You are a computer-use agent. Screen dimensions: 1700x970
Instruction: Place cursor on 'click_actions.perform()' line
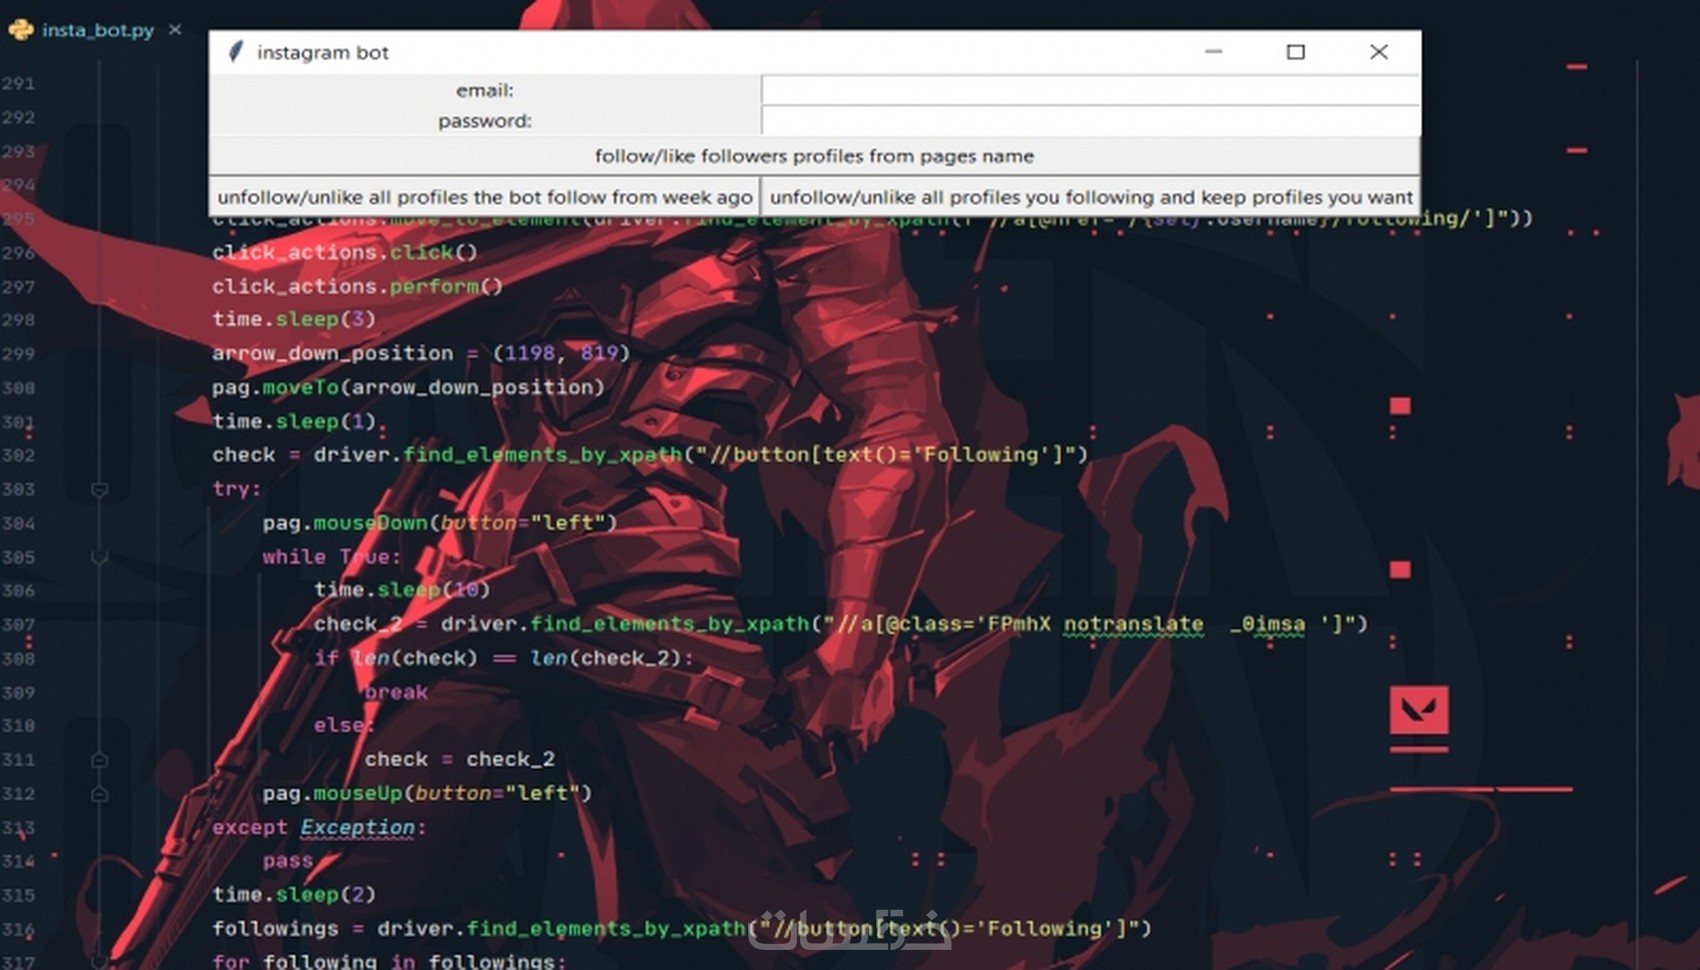tap(357, 286)
